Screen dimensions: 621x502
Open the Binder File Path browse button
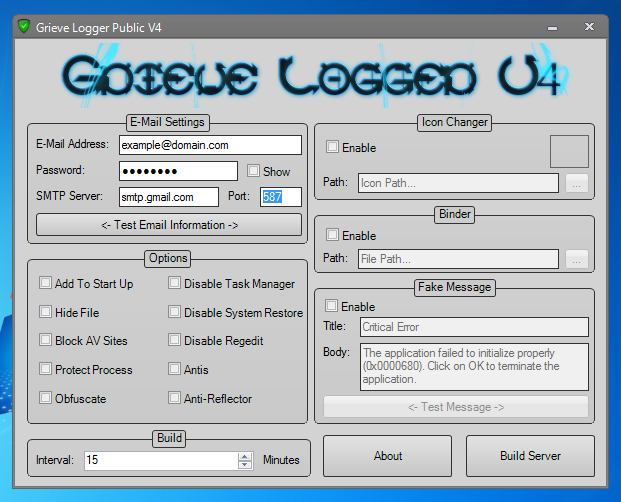pyautogui.click(x=576, y=259)
